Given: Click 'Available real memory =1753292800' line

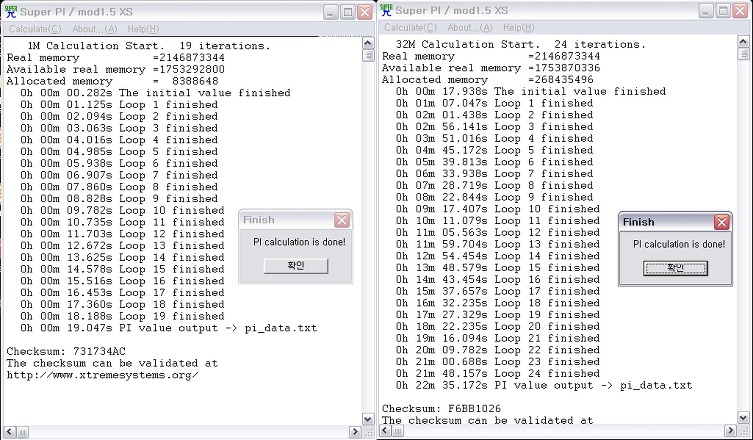Looking at the screenshot, I should [116, 69].
